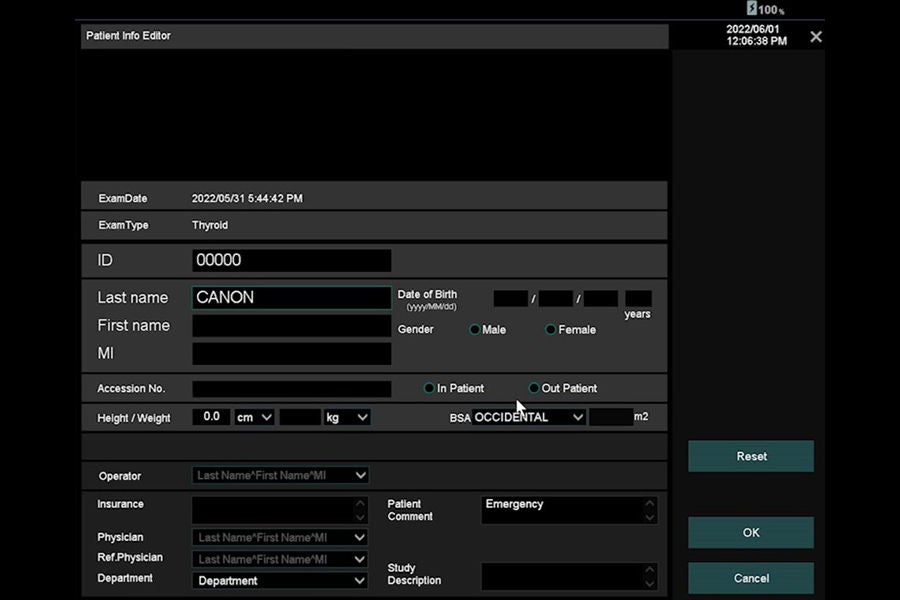Click the Cancel button

pyautogui.click(x=751, y=578)
